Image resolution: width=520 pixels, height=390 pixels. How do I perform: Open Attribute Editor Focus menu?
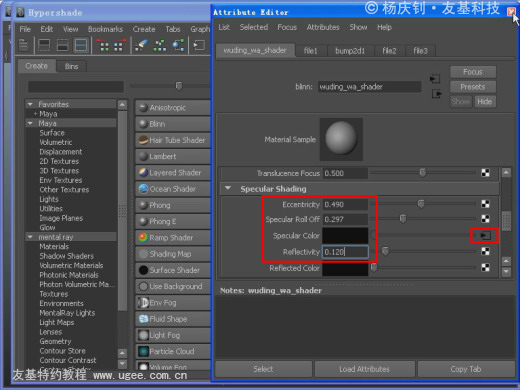287,27
